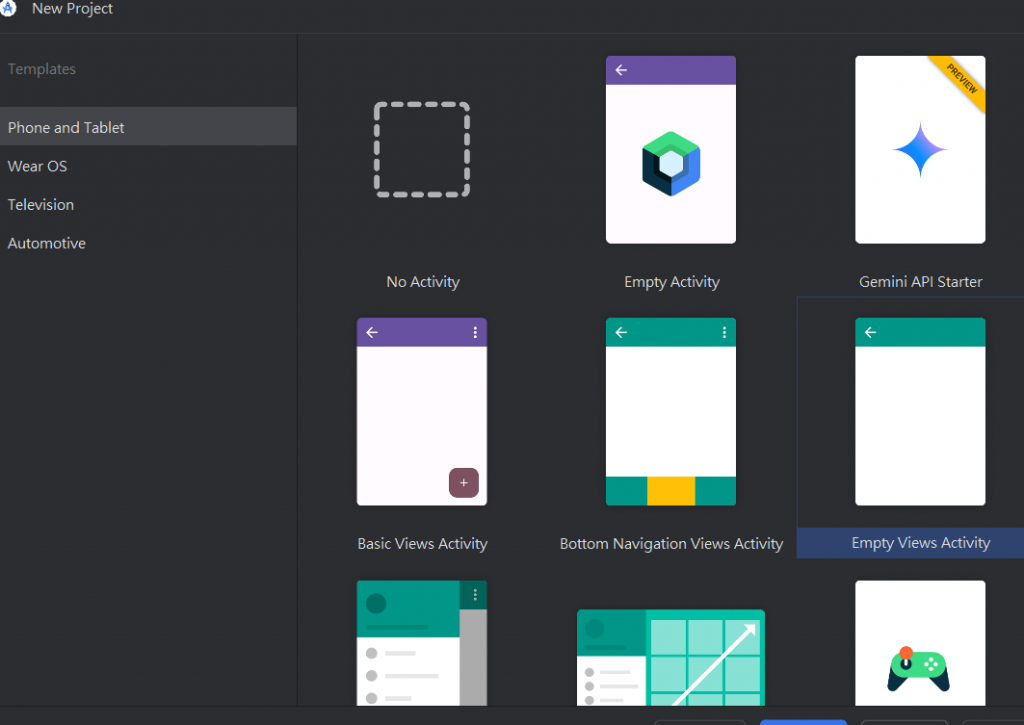Choose the Basic Views Activity template thumbnail
1024x725 pixels.
coord(422,411)
